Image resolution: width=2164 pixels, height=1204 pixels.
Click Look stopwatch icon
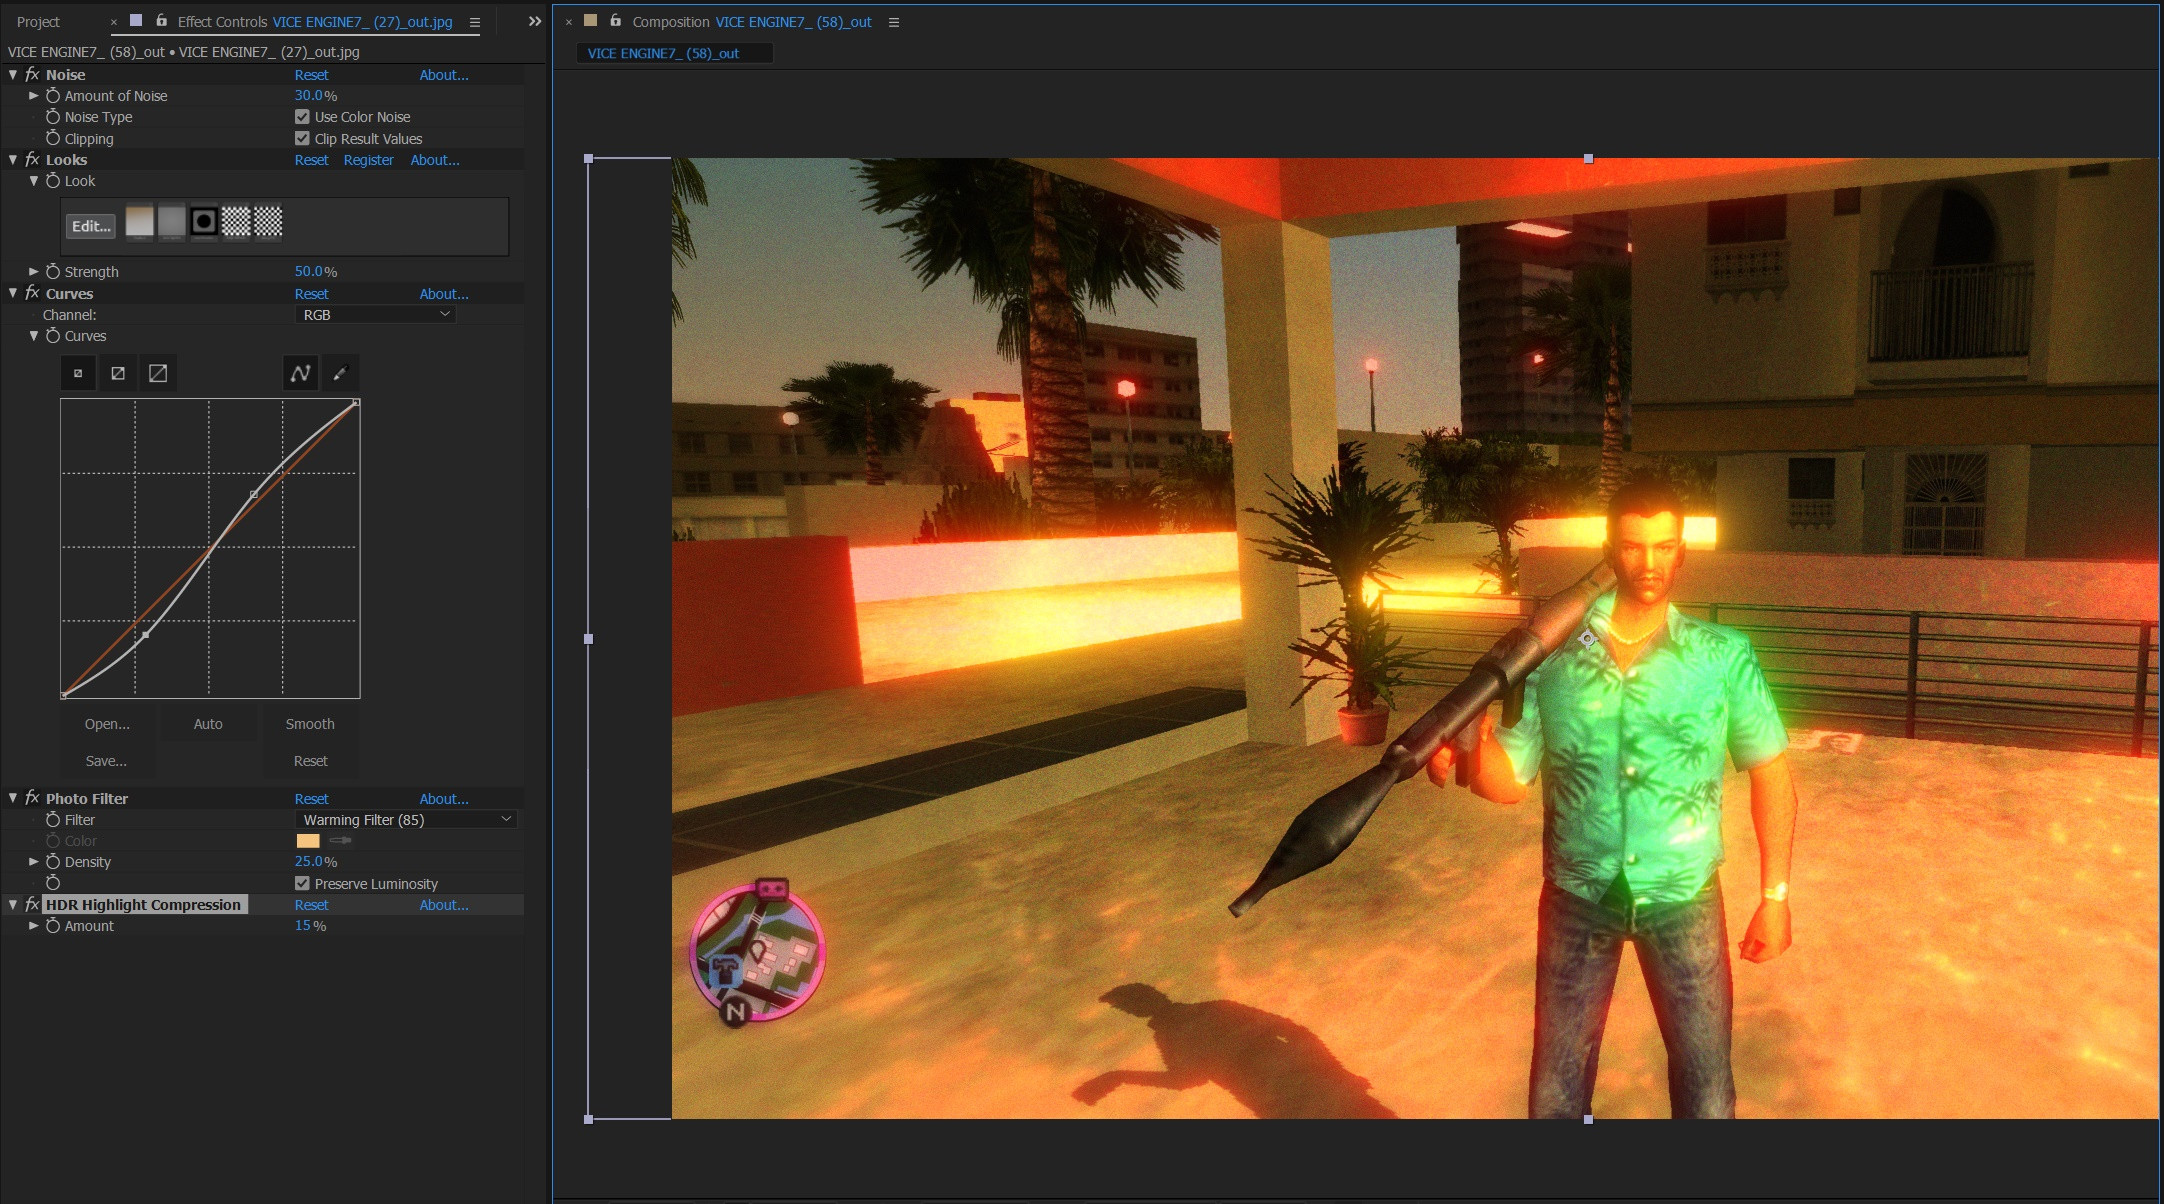coord(53,181)
